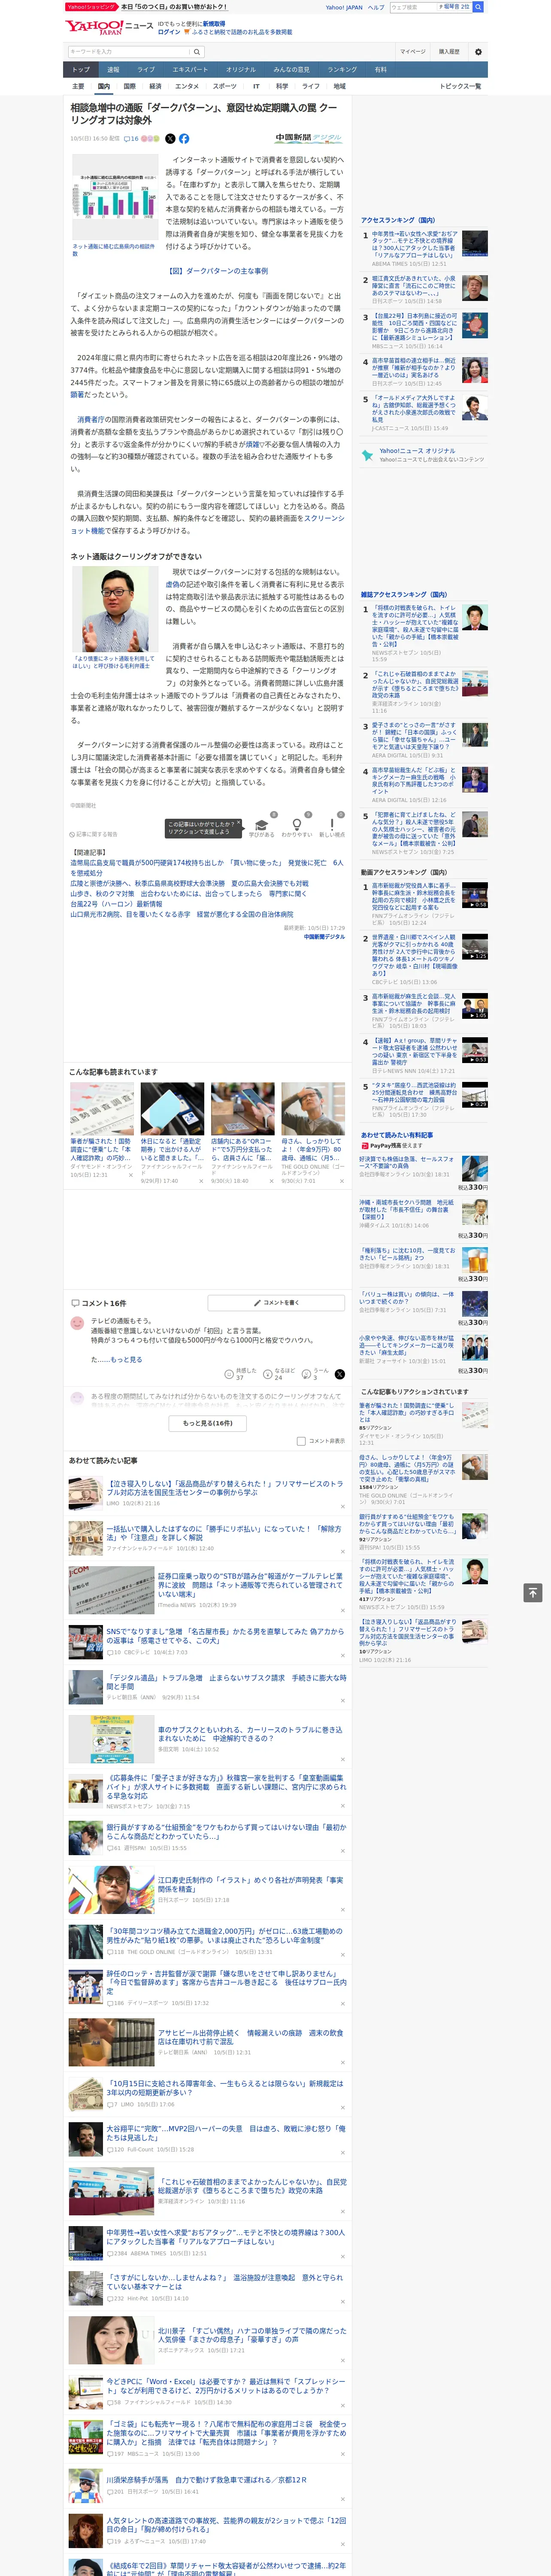Click the scroll-to-top arrow button

click(x=533, y=1592)
